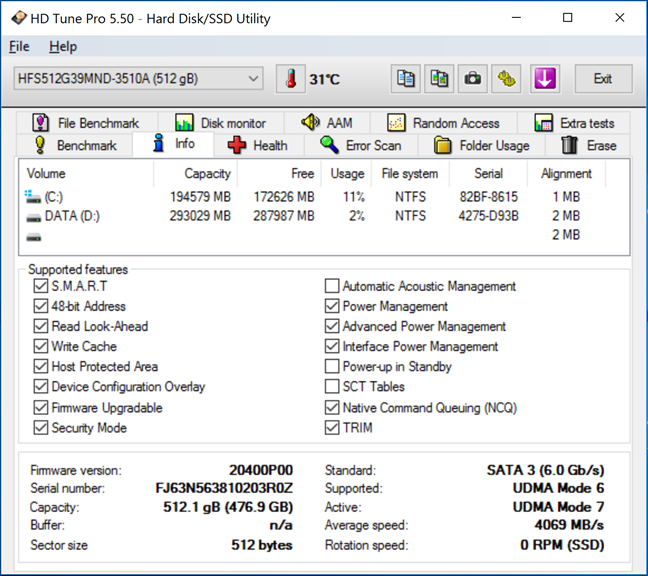Switch to the Erase tab
This screenshot has width=648, height=576.
[x=588, y=145]
